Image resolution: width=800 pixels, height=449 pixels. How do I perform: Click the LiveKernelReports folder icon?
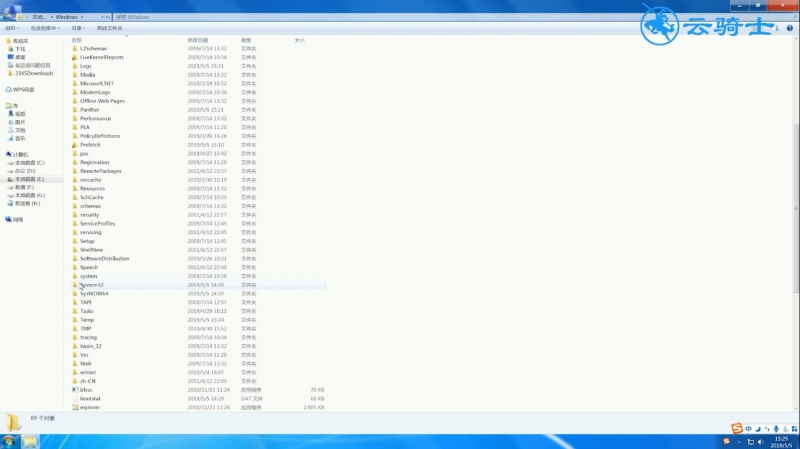click(75, 57)
